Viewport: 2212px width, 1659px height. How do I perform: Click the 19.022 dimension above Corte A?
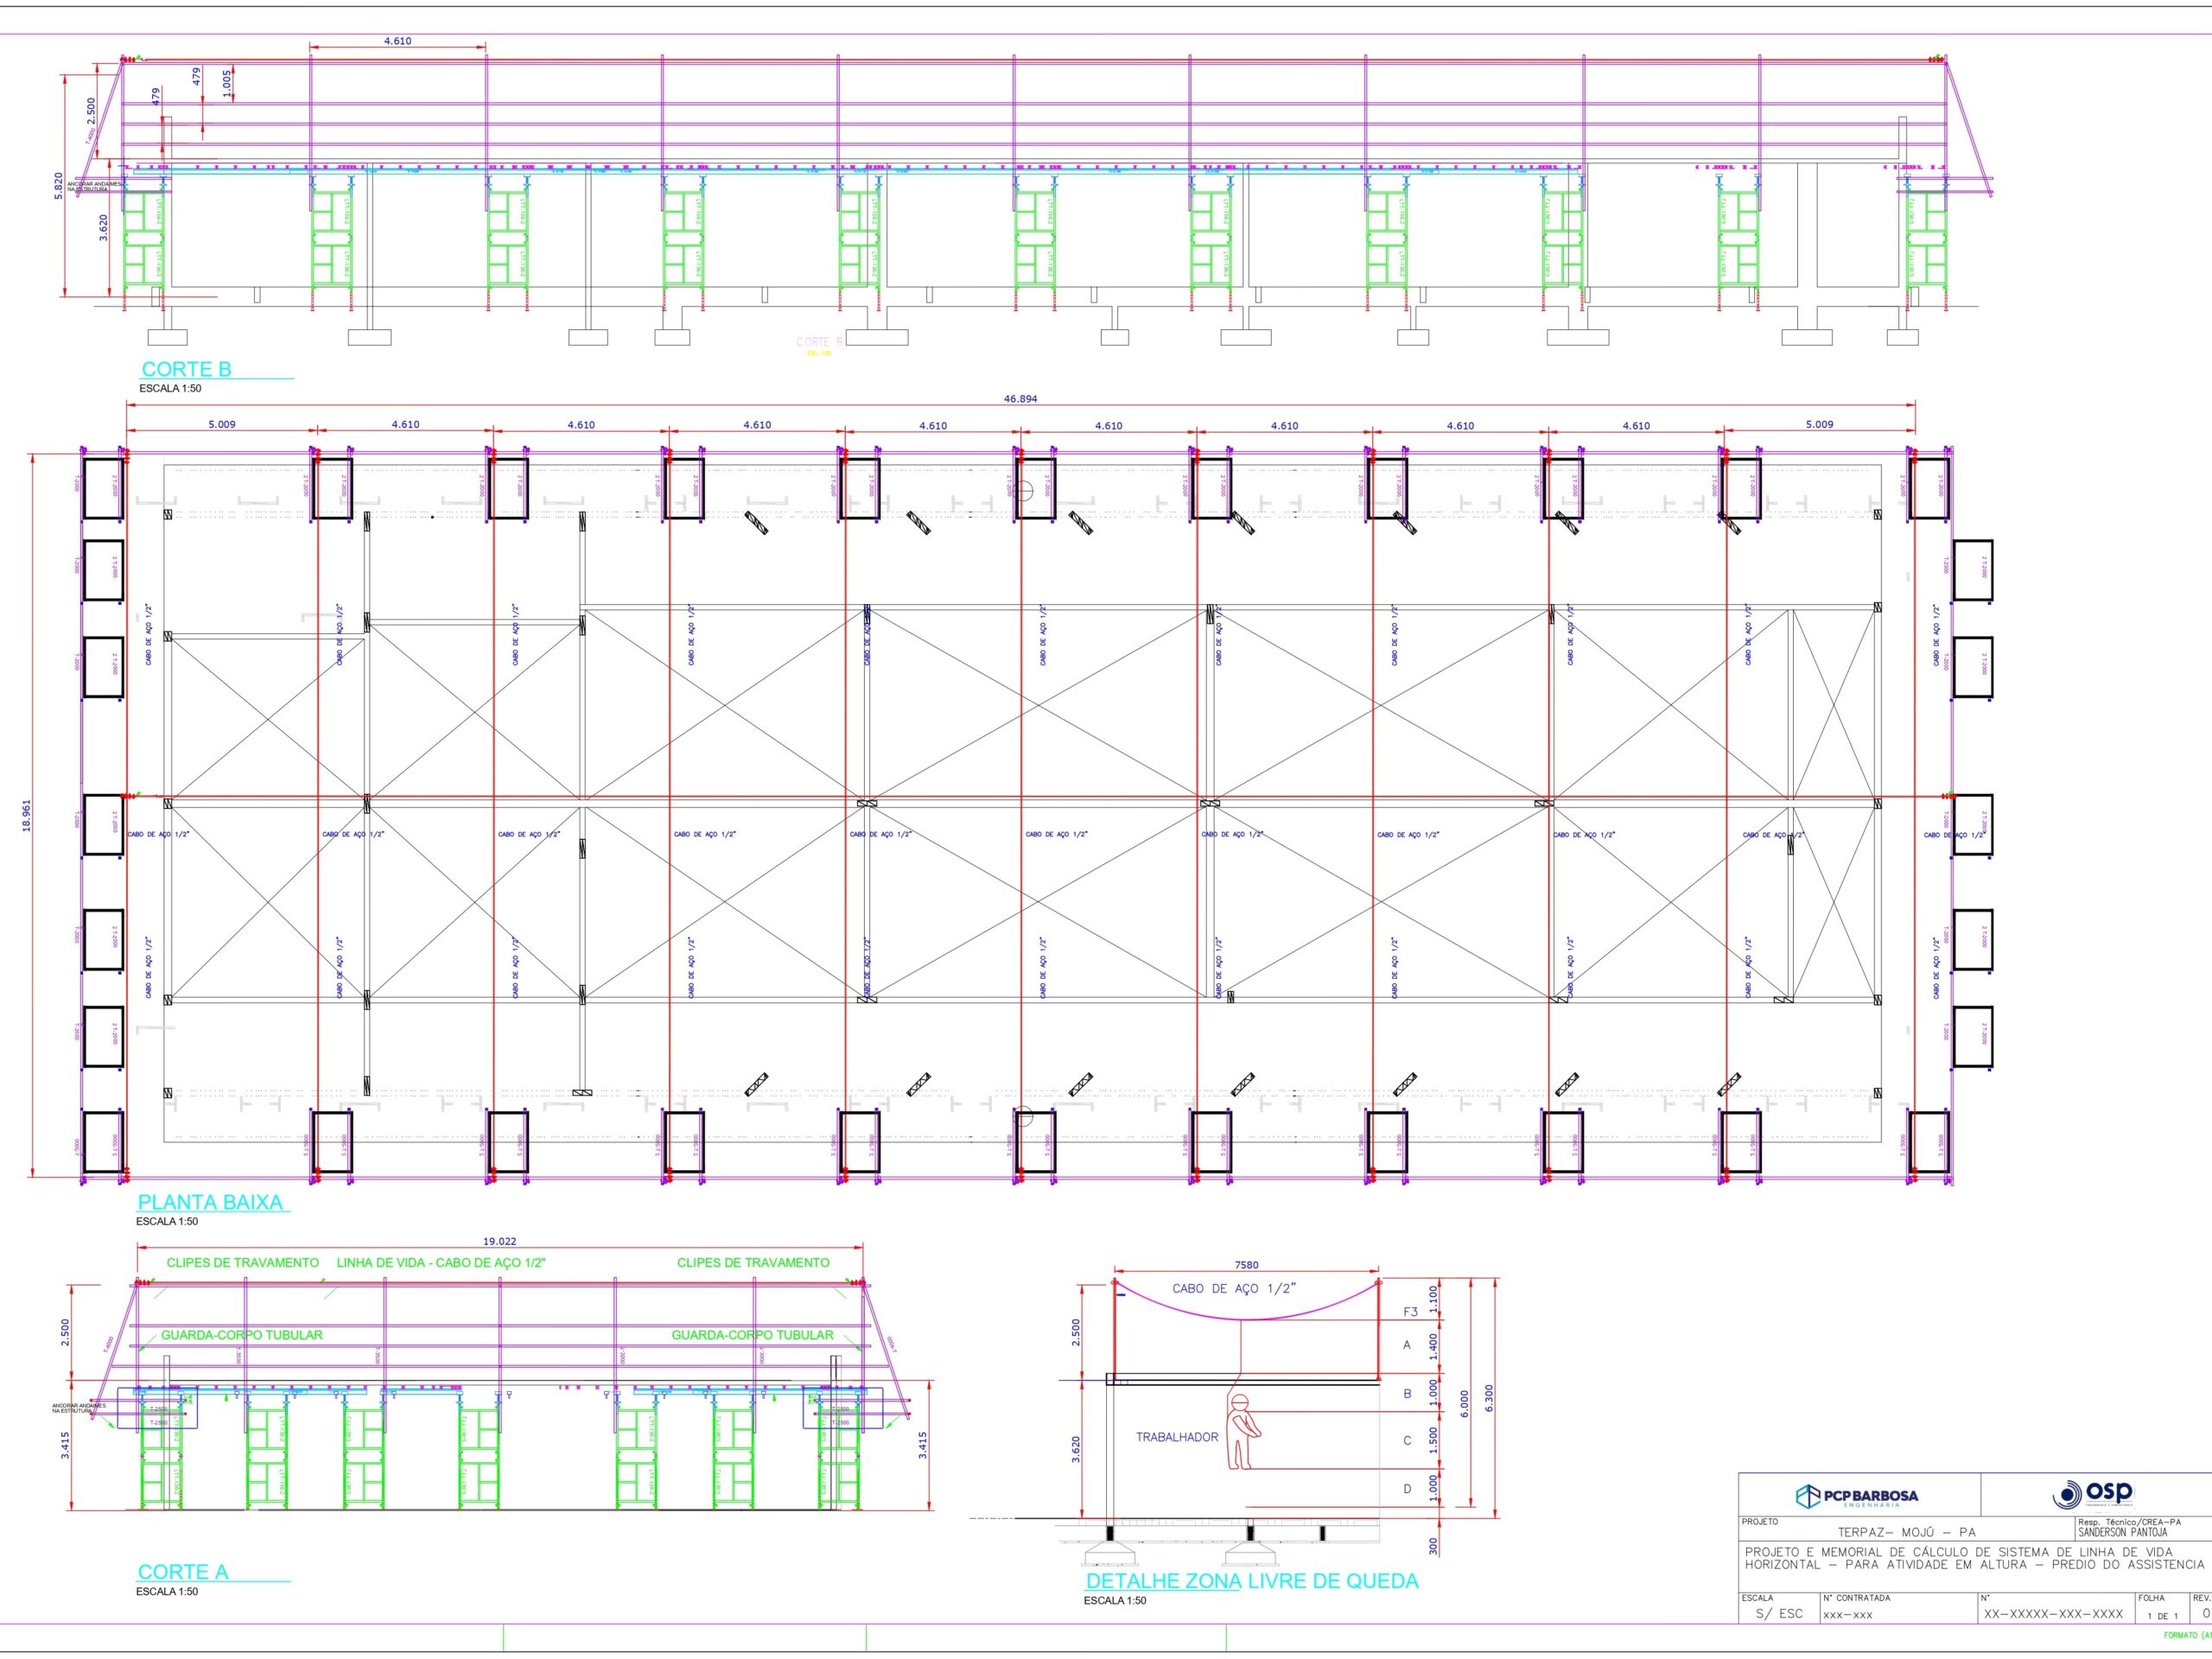coord(499,1241)
